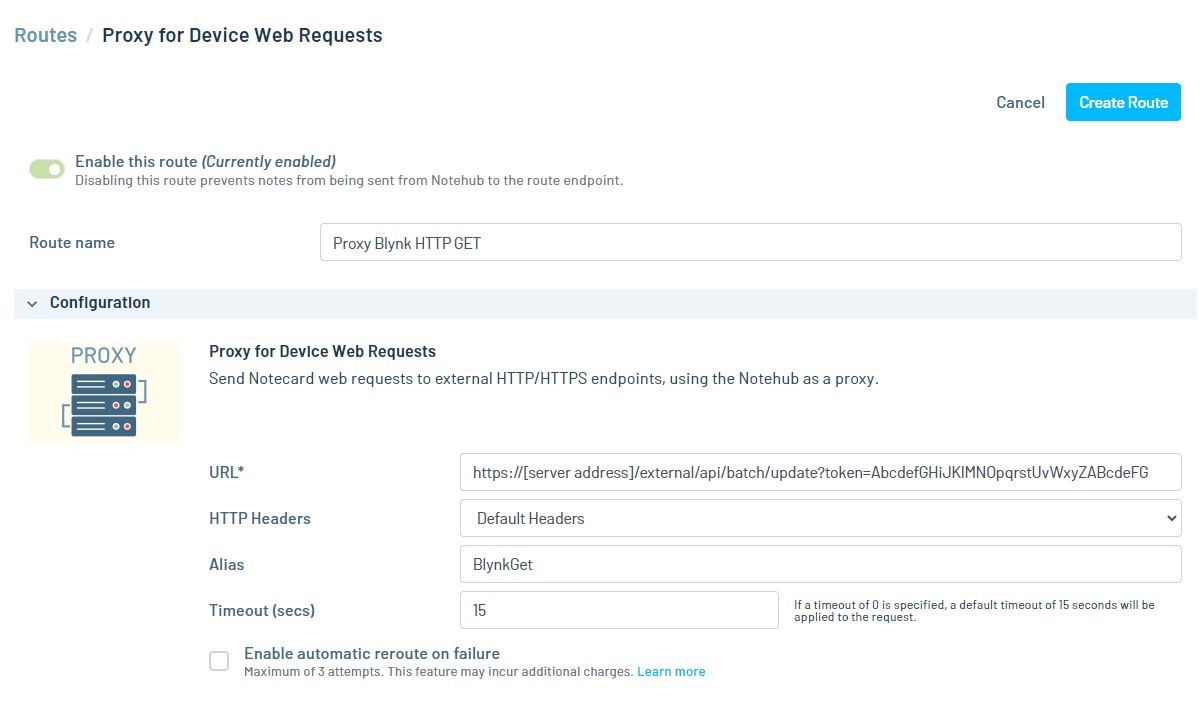This screenshot has height=708, width=1204.
Task: Click the Proxy for Device Web Requests breadcrumb title
Action: tap(242, 35)
